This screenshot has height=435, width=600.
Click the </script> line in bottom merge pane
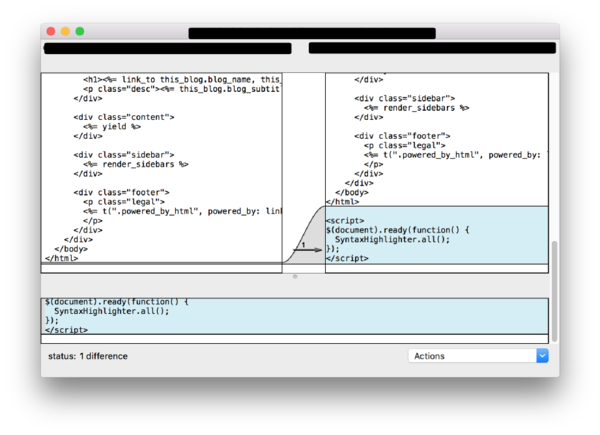click(66, 329)
